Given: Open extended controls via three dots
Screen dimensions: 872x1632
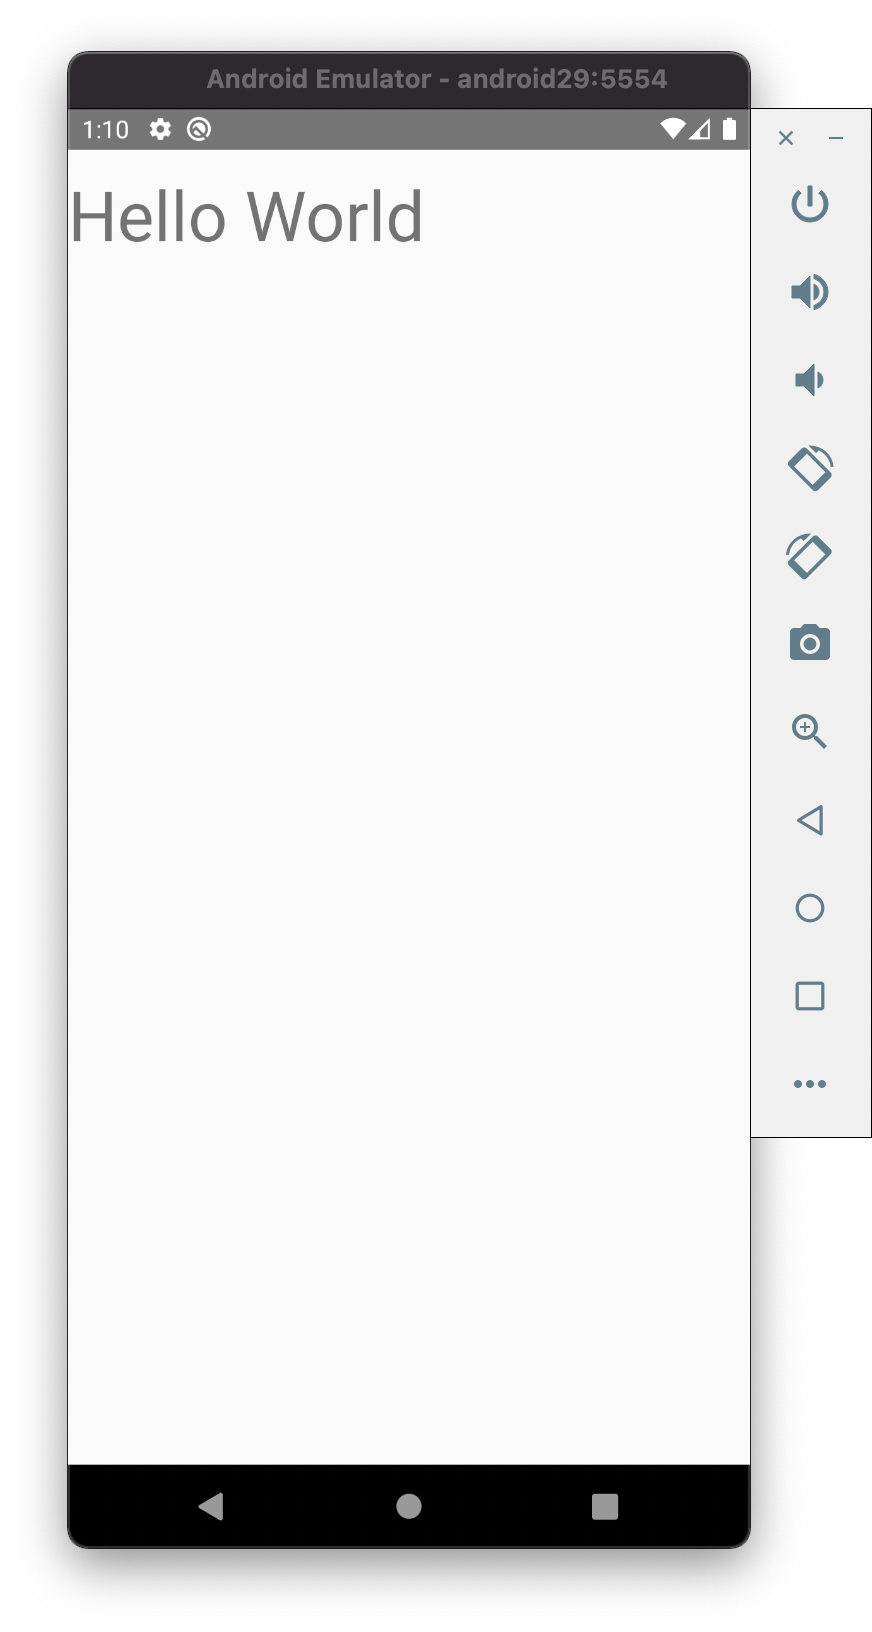Looking at the screenshot, I should 810,1084.
